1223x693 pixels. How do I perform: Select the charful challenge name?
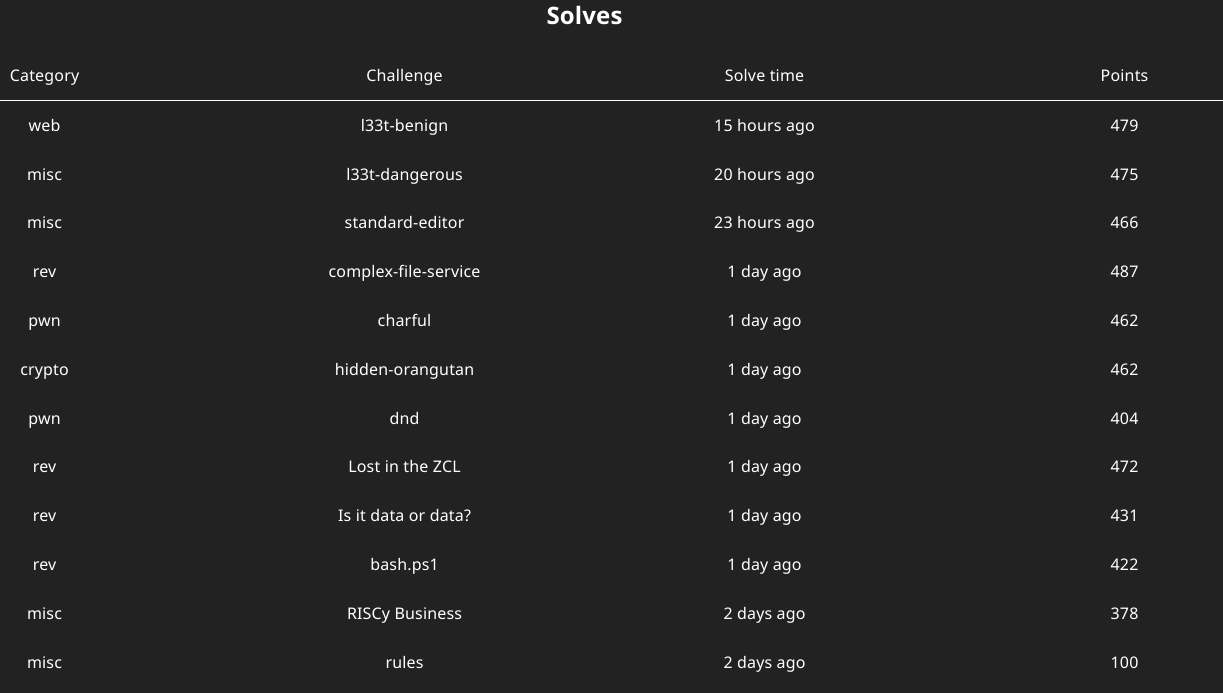tap(404, 320)
